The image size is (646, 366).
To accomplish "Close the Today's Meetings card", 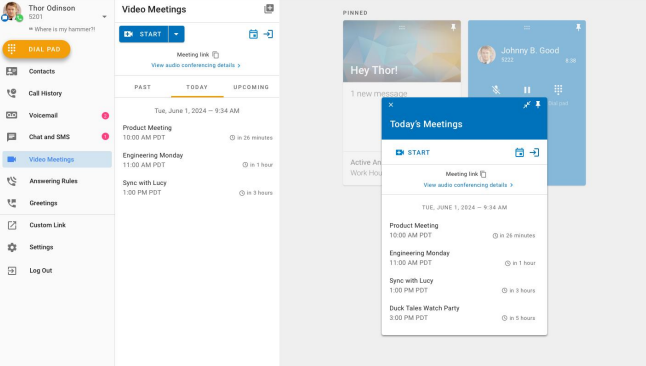I will (x=391, y=105).
